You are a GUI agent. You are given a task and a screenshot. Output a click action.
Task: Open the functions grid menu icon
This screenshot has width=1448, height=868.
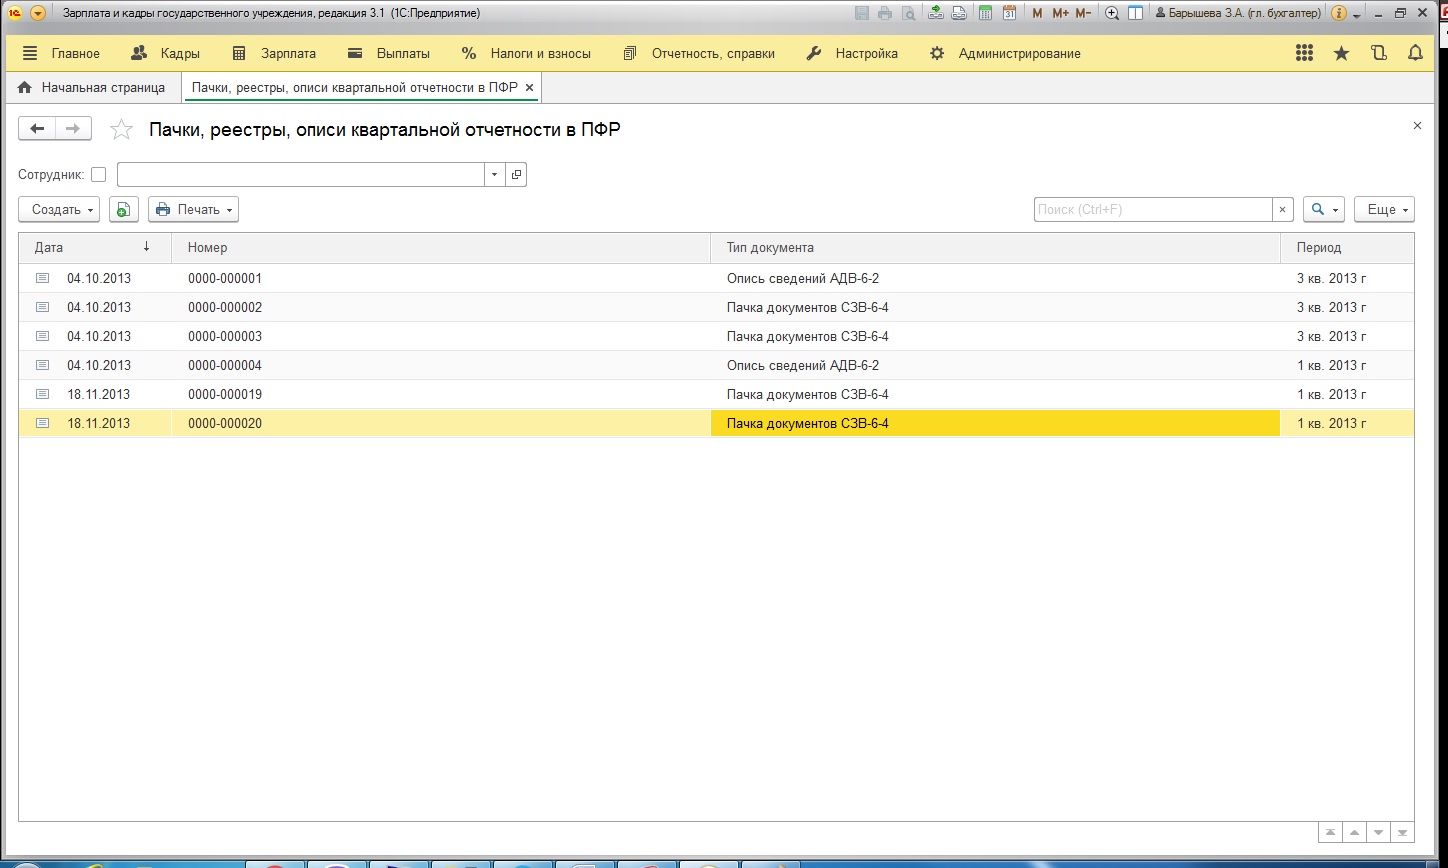pos(1304,53)
